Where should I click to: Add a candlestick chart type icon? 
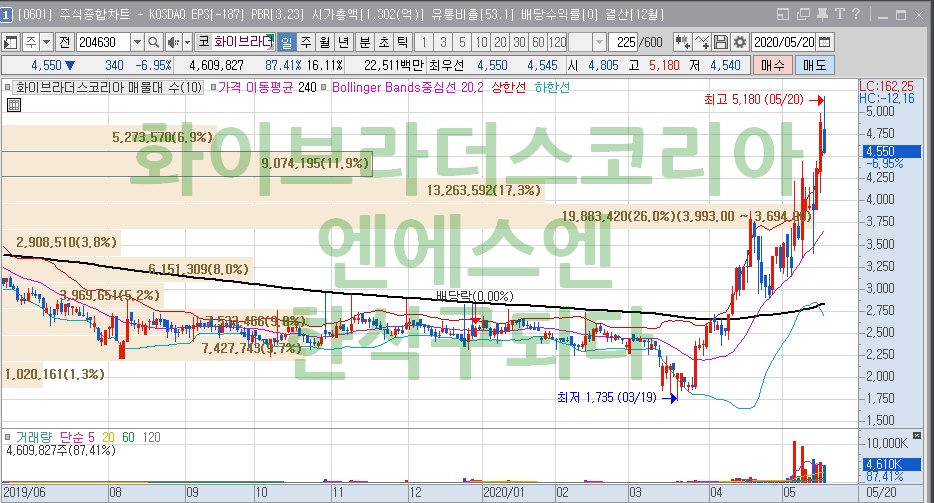click(x=683, y=42)
